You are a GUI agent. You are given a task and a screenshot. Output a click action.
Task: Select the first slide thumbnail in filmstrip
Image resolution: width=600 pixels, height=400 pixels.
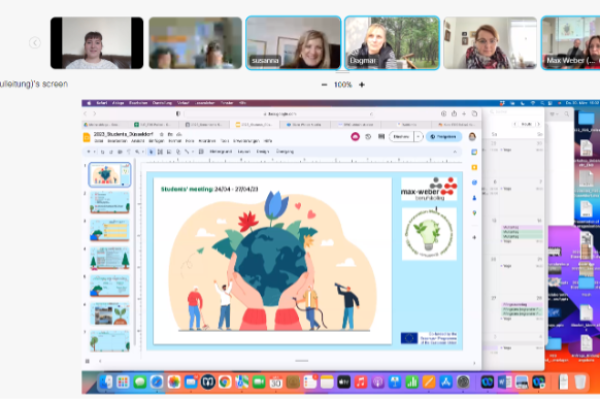click(109, 175)
